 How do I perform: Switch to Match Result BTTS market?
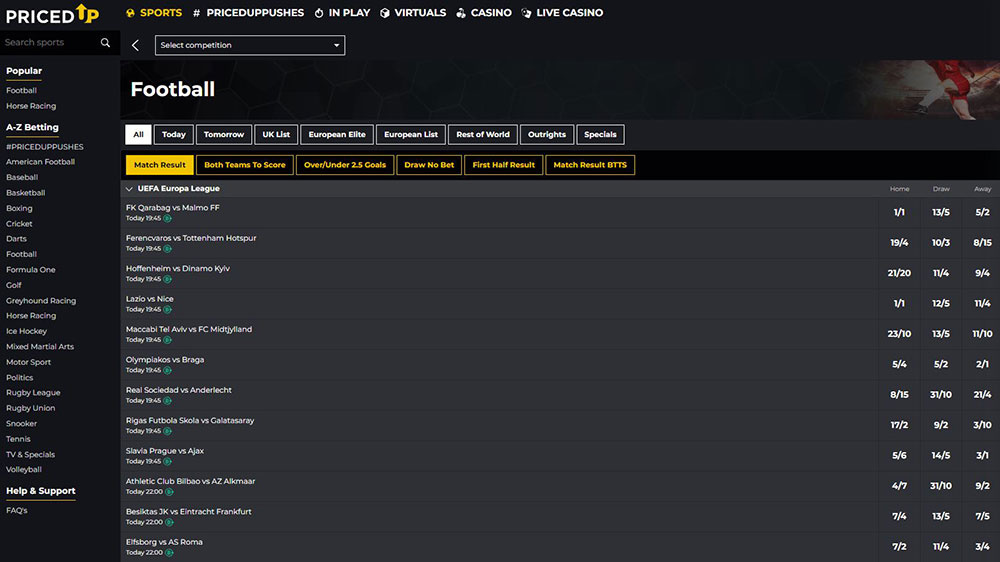(x=590, y=165)
